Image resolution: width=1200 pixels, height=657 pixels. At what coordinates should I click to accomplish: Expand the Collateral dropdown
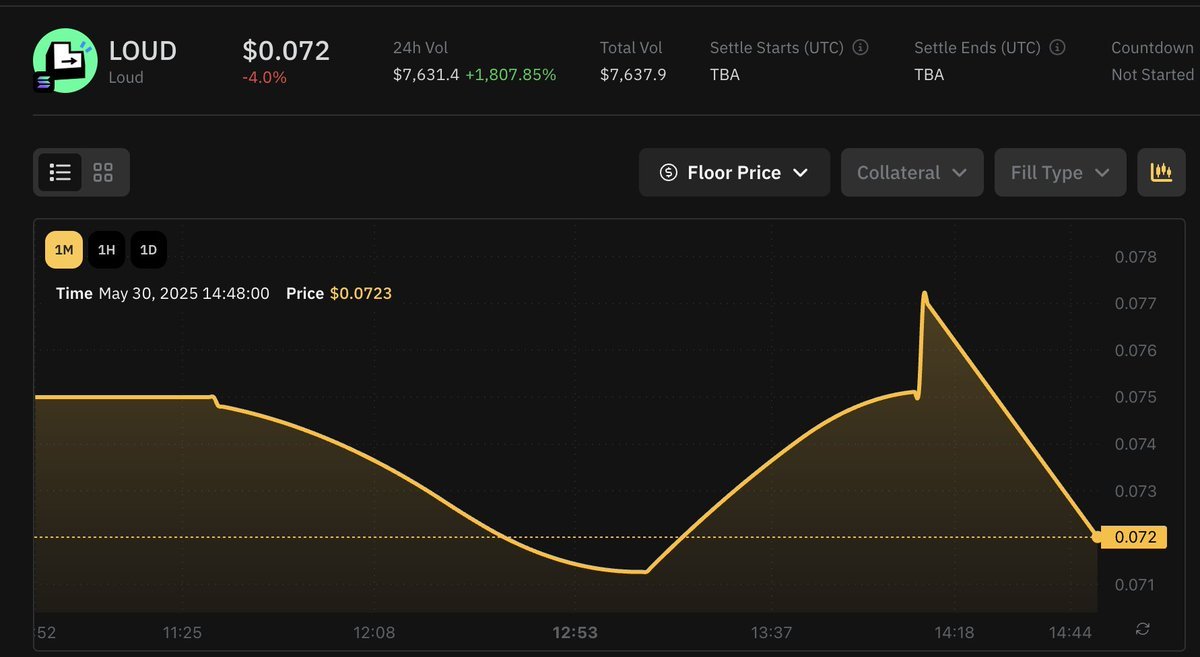click(912, 172)
